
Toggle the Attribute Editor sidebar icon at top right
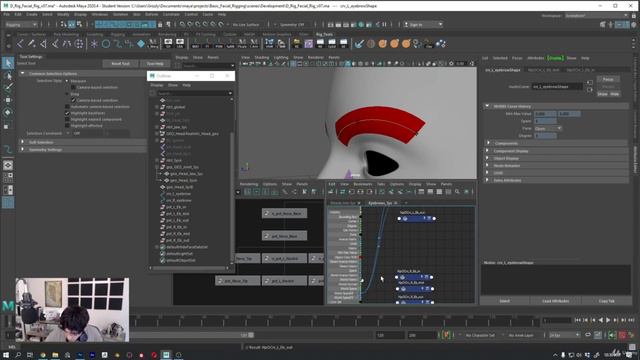[619, 24]
